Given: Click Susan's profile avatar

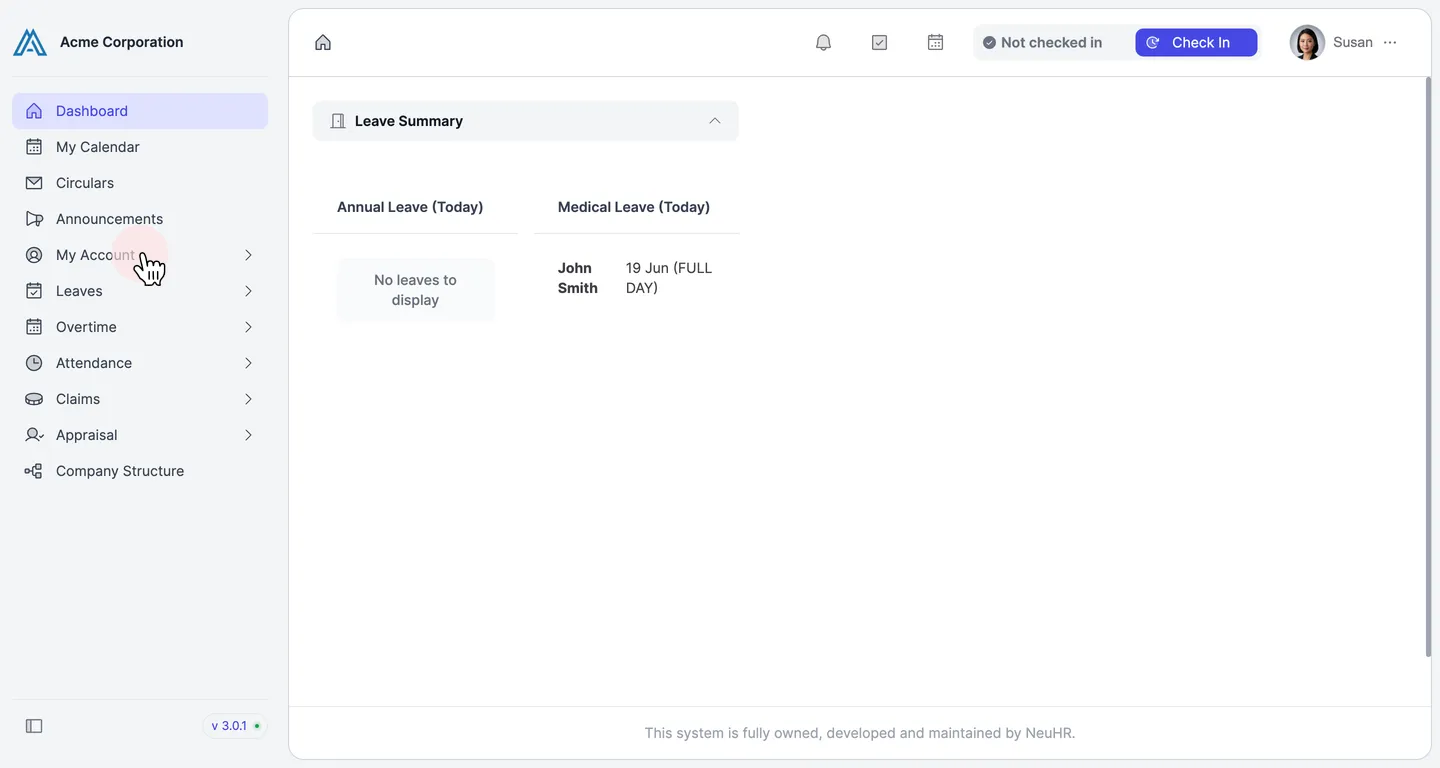Looking at the screenshot, I should coord(1307,42).
